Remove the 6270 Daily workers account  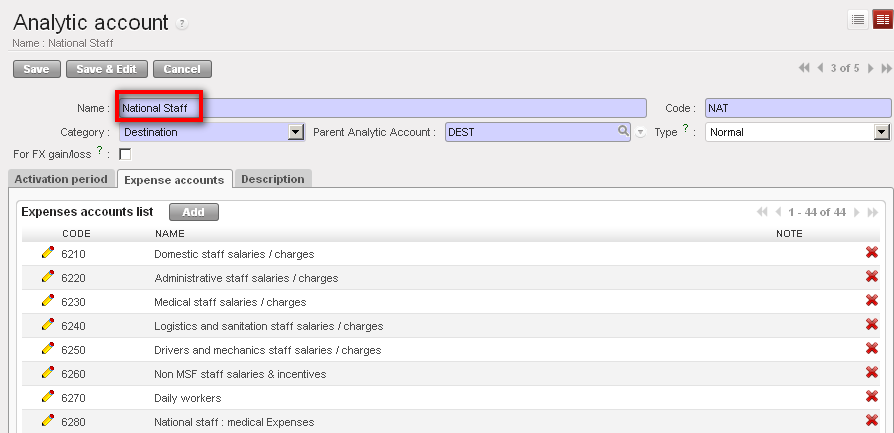pos(871,397)
